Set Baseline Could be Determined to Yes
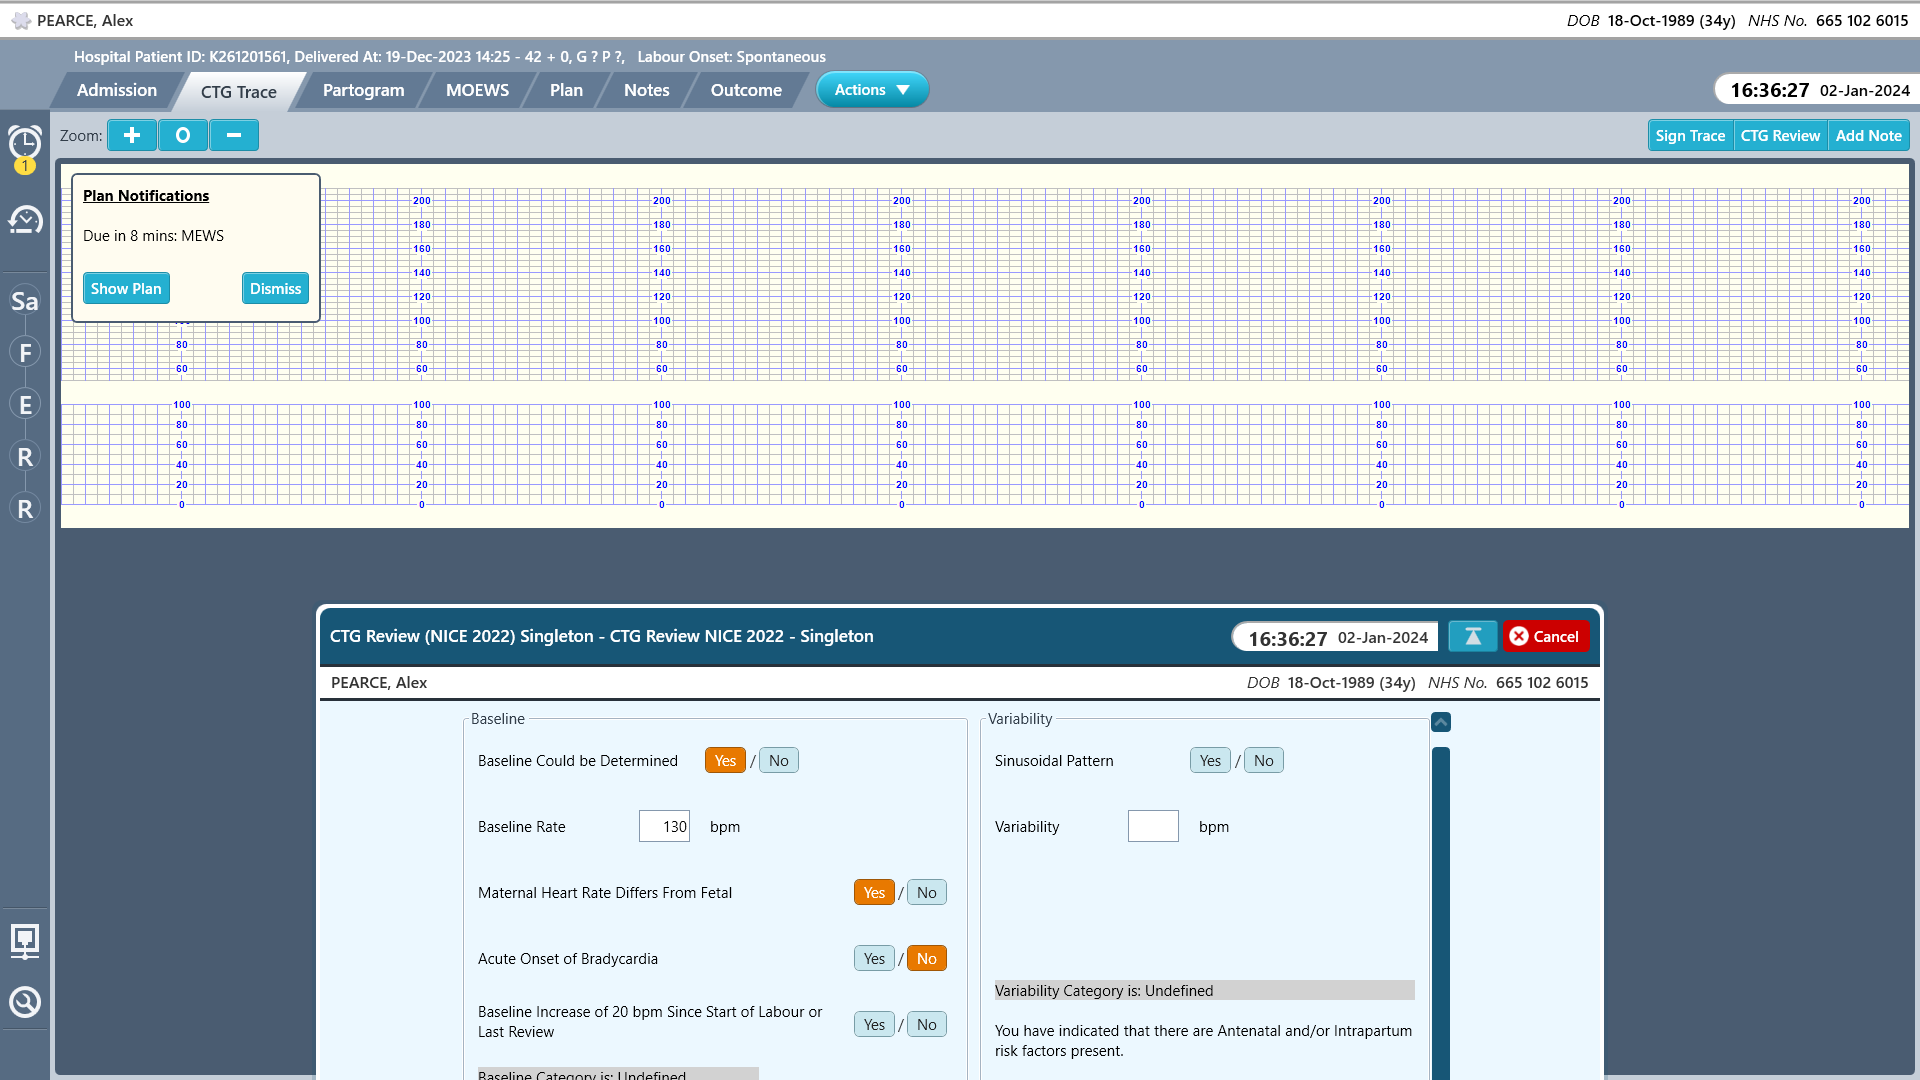 [725, 761]
